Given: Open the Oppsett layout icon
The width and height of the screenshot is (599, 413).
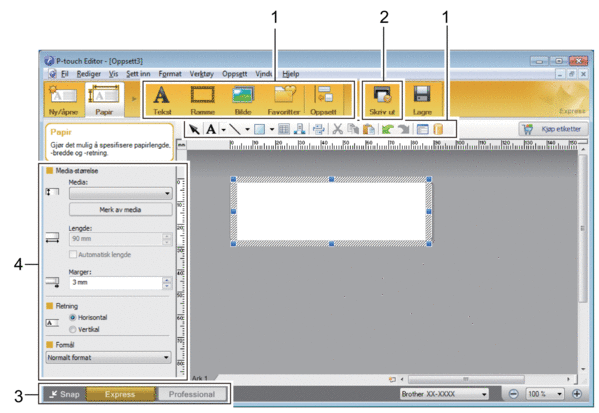Looking at the screenshot, I should pyautogui.click(x=323, y=94).
